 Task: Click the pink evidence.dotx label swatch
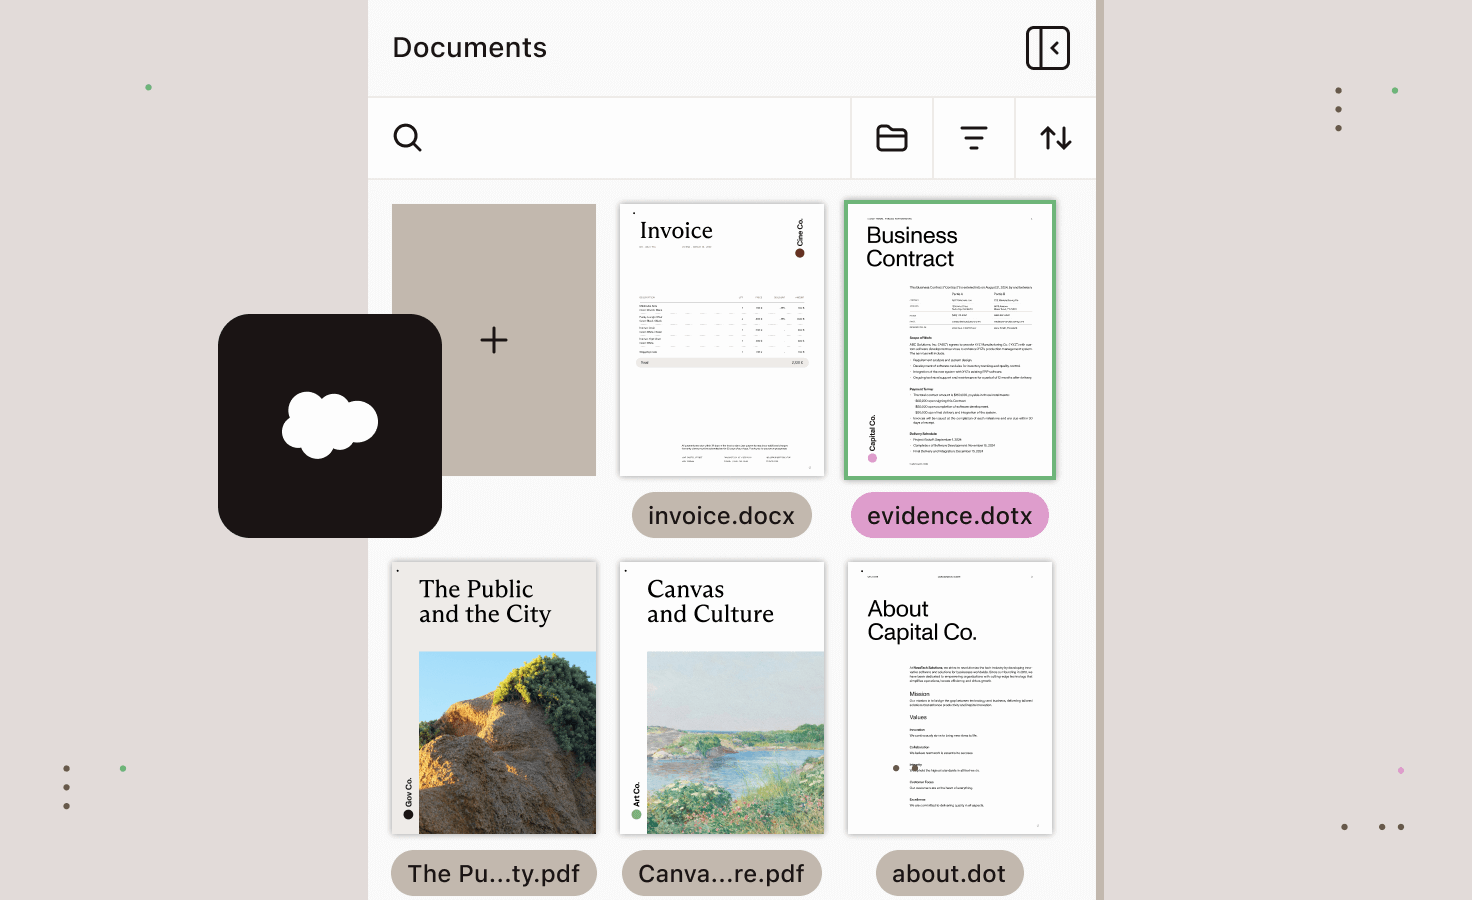pyautogui.click(x=949, y=515)
